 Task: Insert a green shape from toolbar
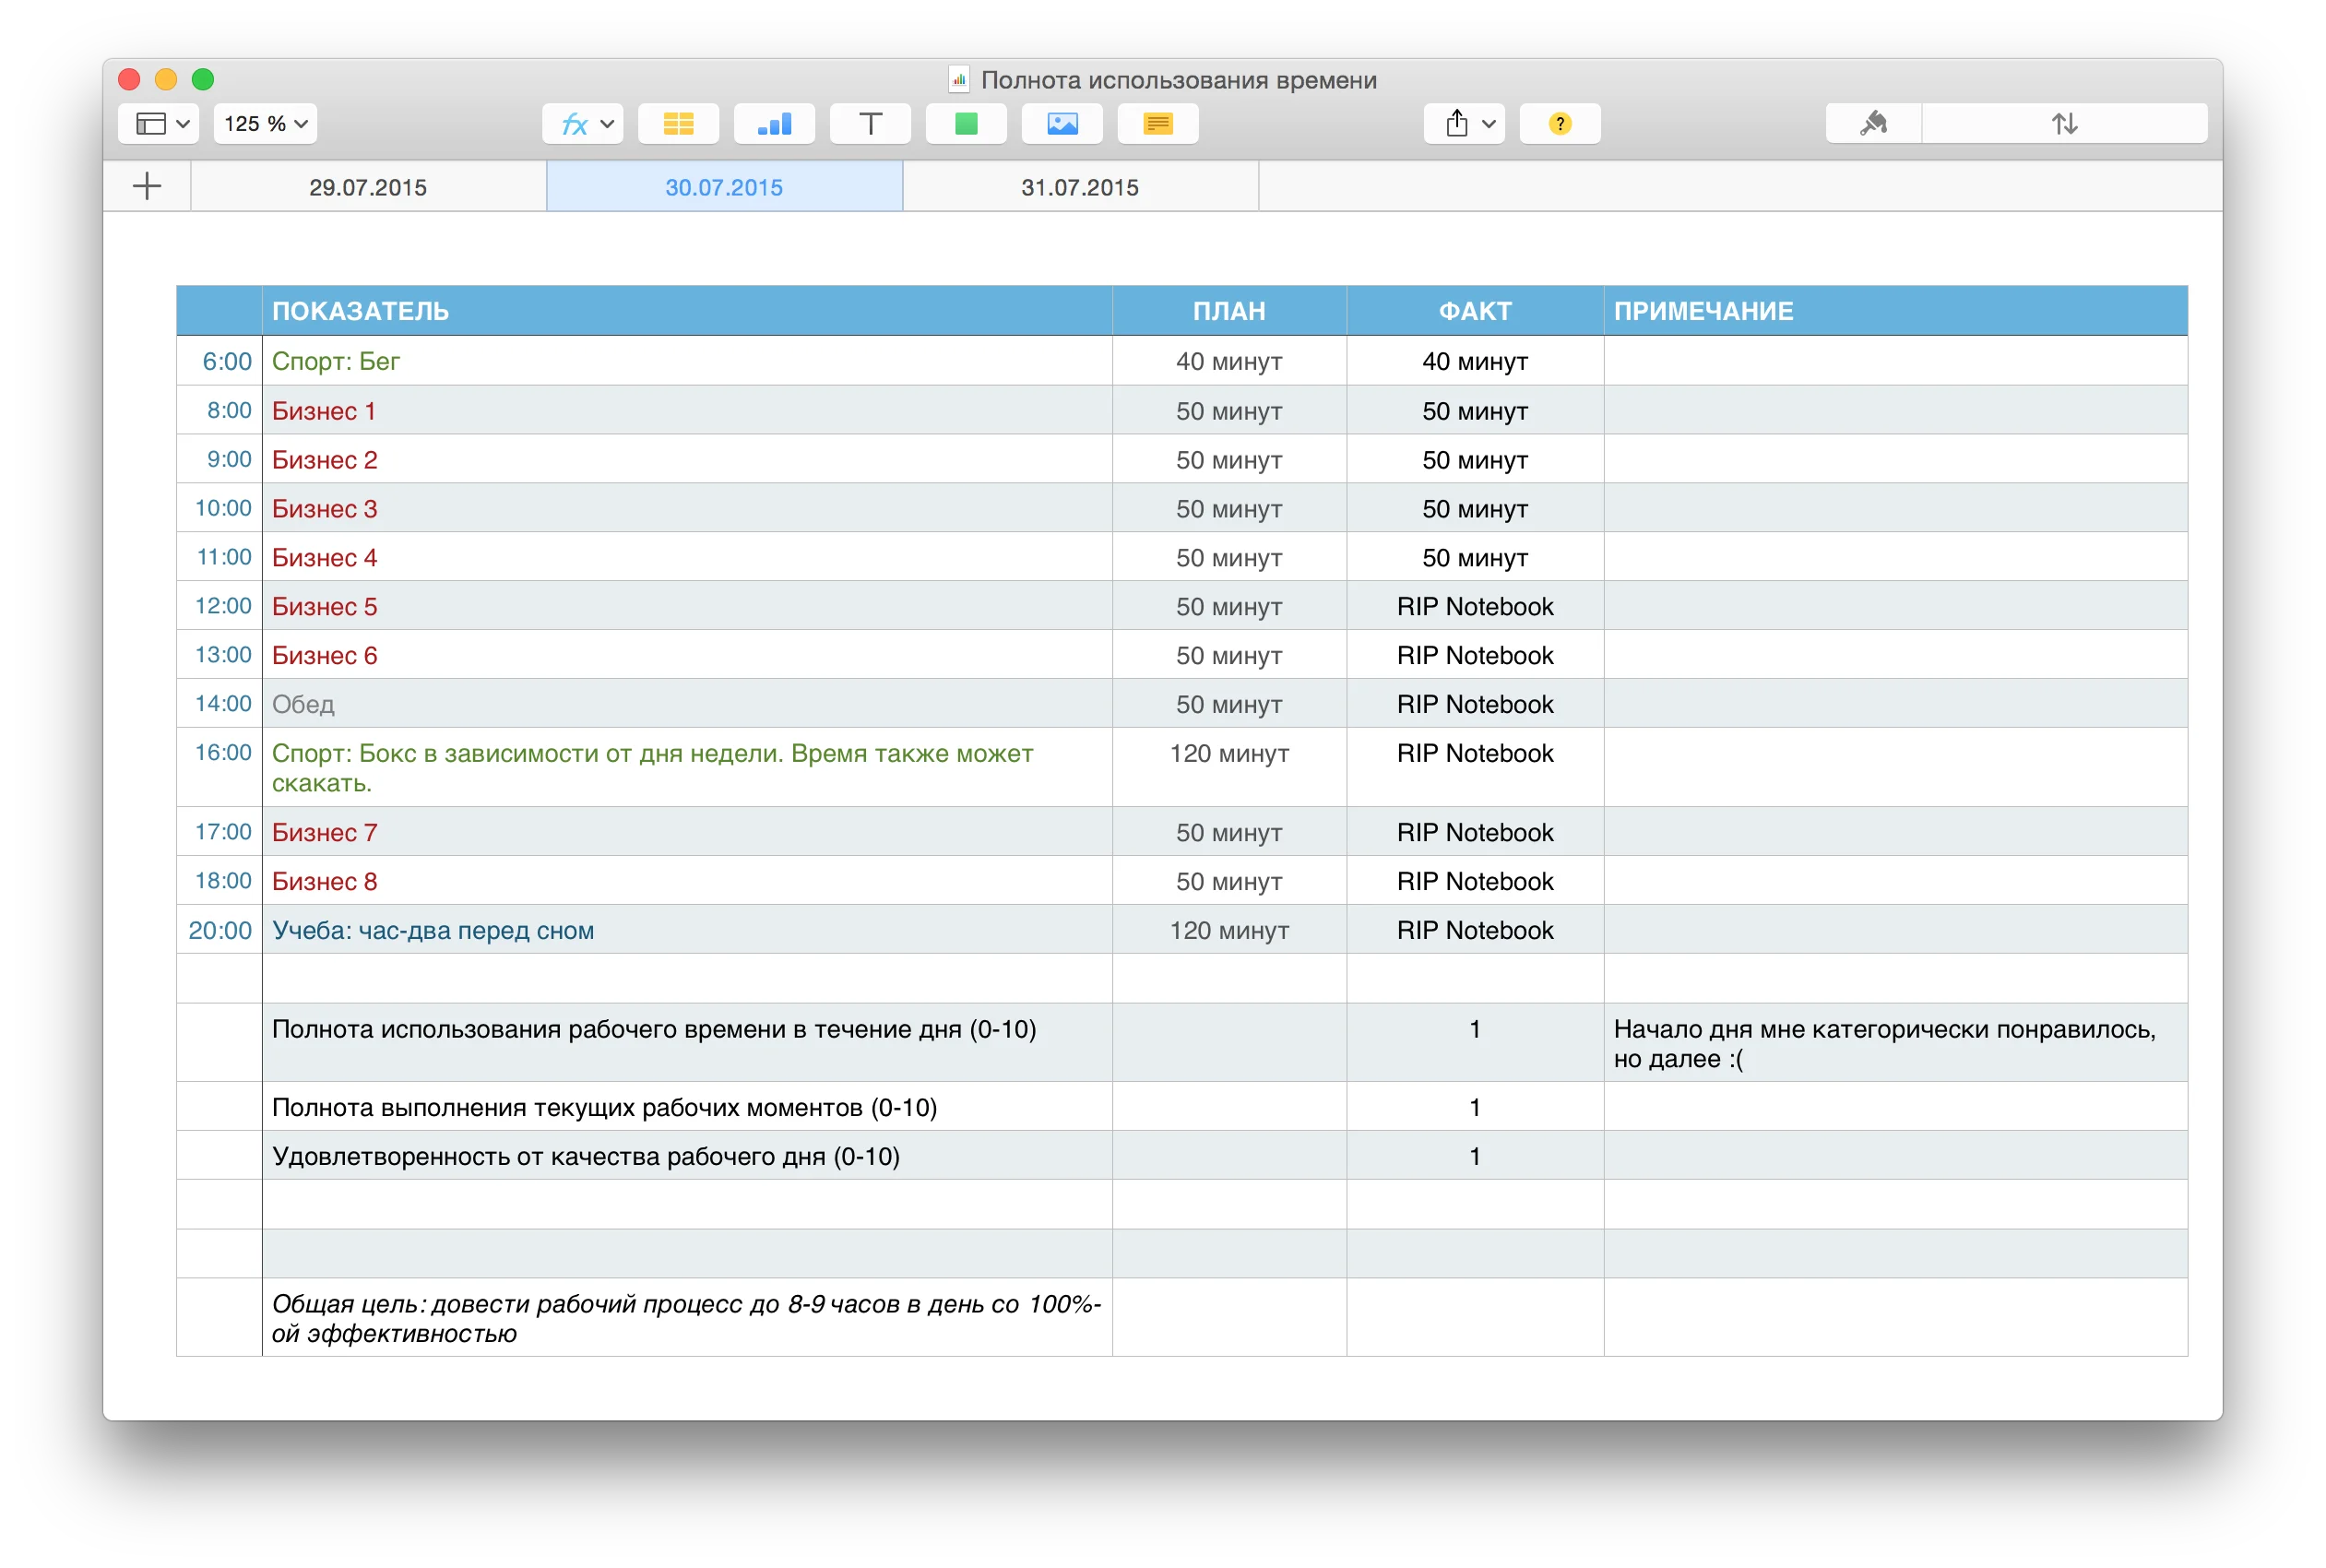click(x=966, y=124)
